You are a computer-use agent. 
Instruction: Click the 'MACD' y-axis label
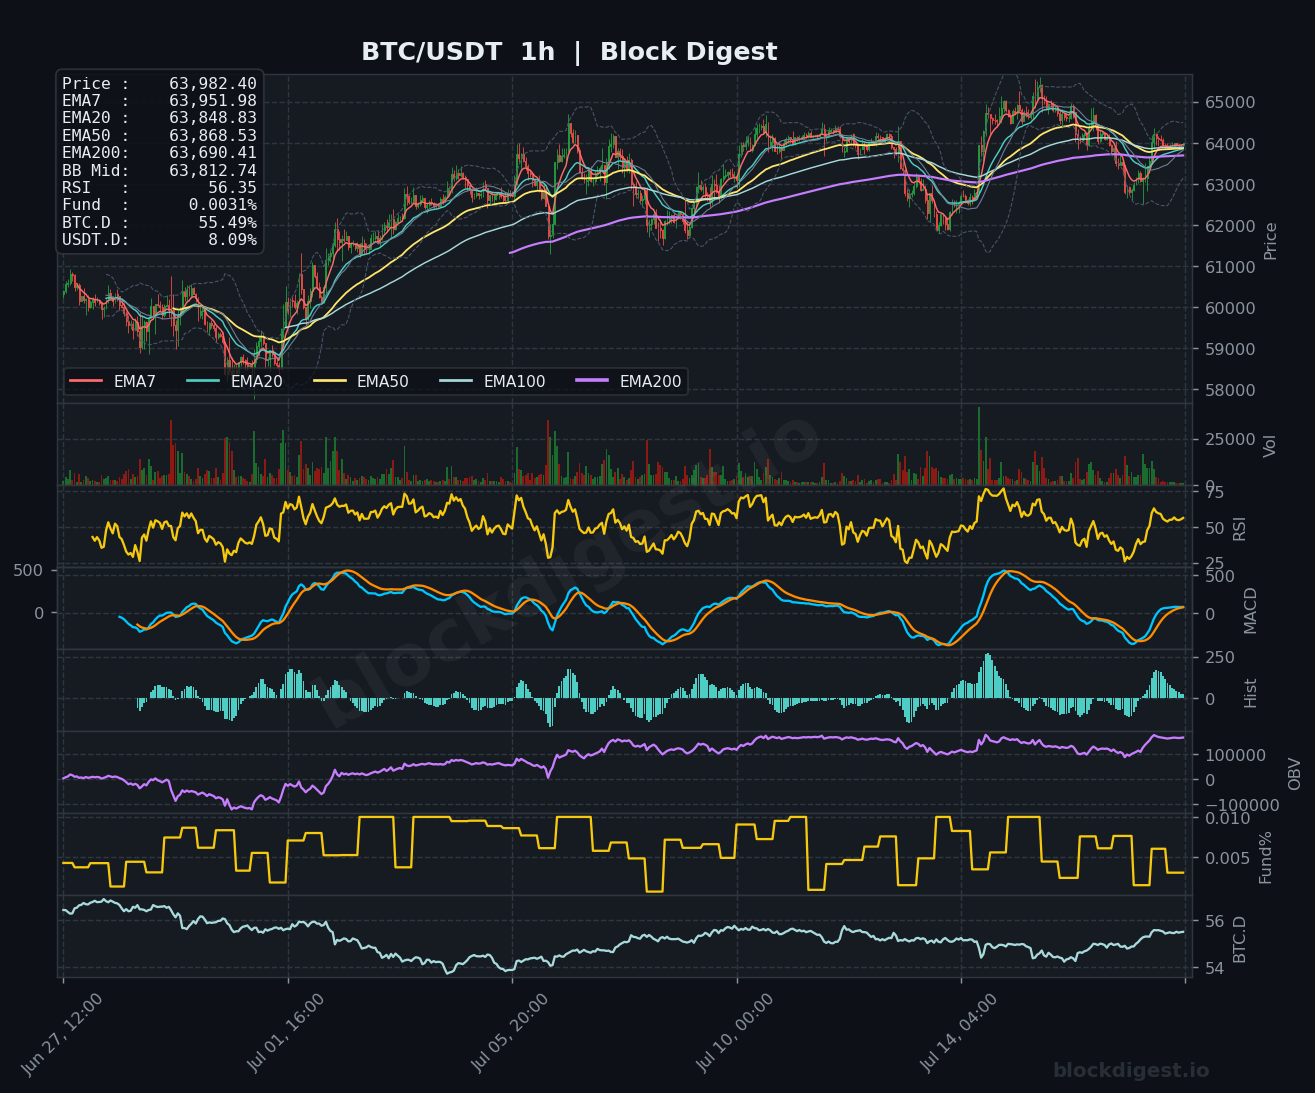click(1250, 610)
